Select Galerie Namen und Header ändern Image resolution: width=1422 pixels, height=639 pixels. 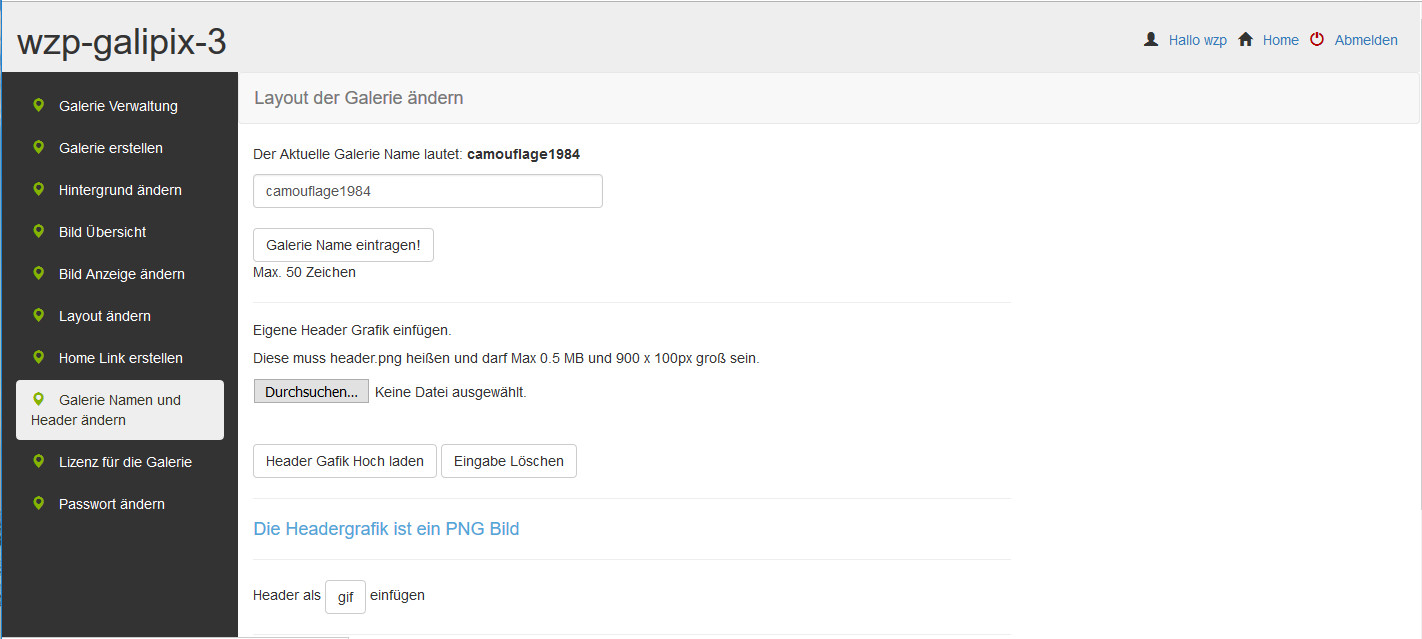(119, 410)
